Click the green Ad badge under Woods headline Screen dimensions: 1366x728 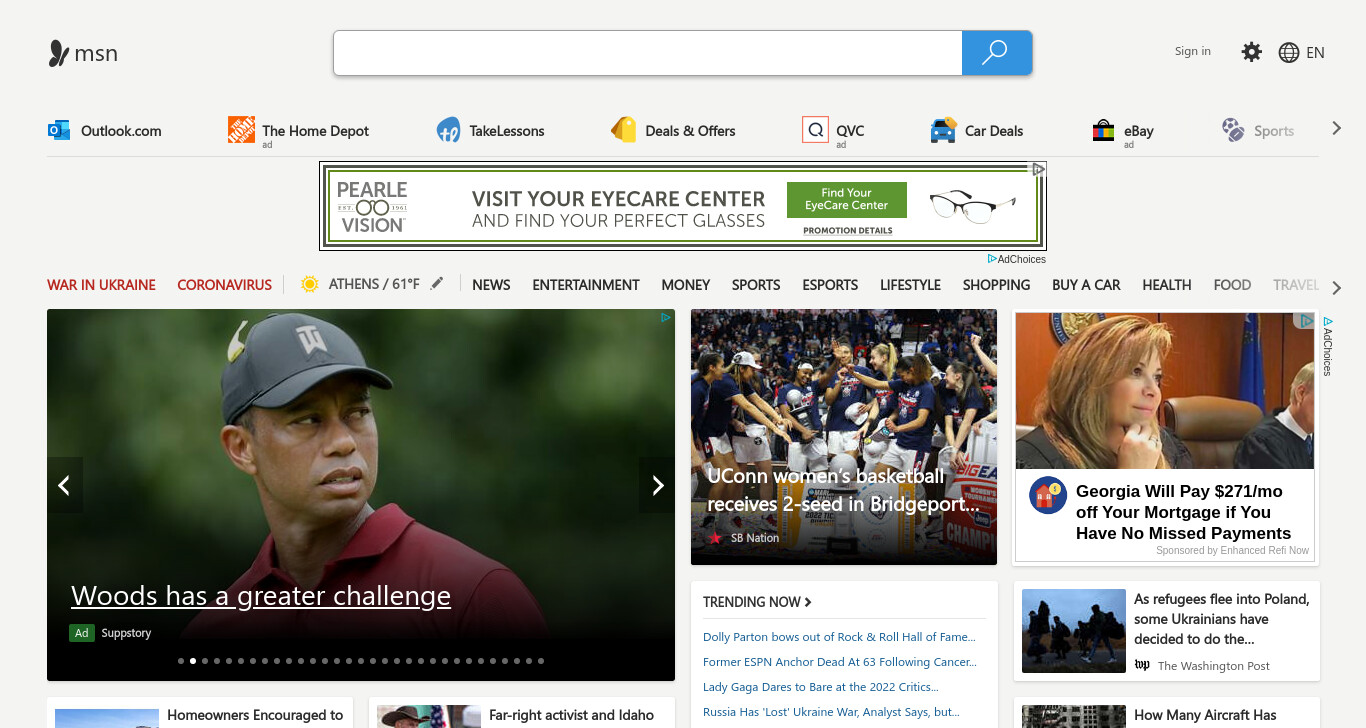82,633
